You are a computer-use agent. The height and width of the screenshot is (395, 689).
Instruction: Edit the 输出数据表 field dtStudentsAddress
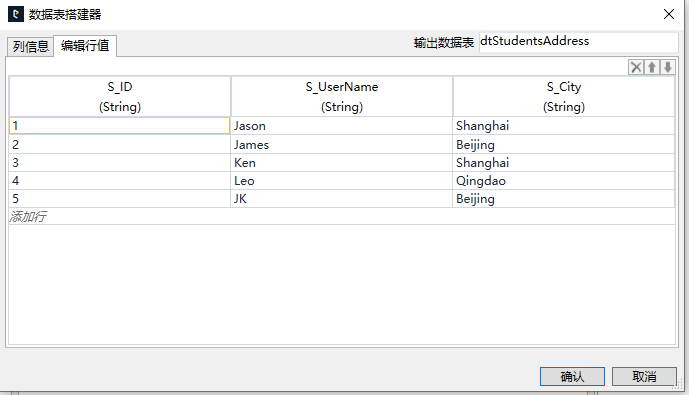(579, 42)
